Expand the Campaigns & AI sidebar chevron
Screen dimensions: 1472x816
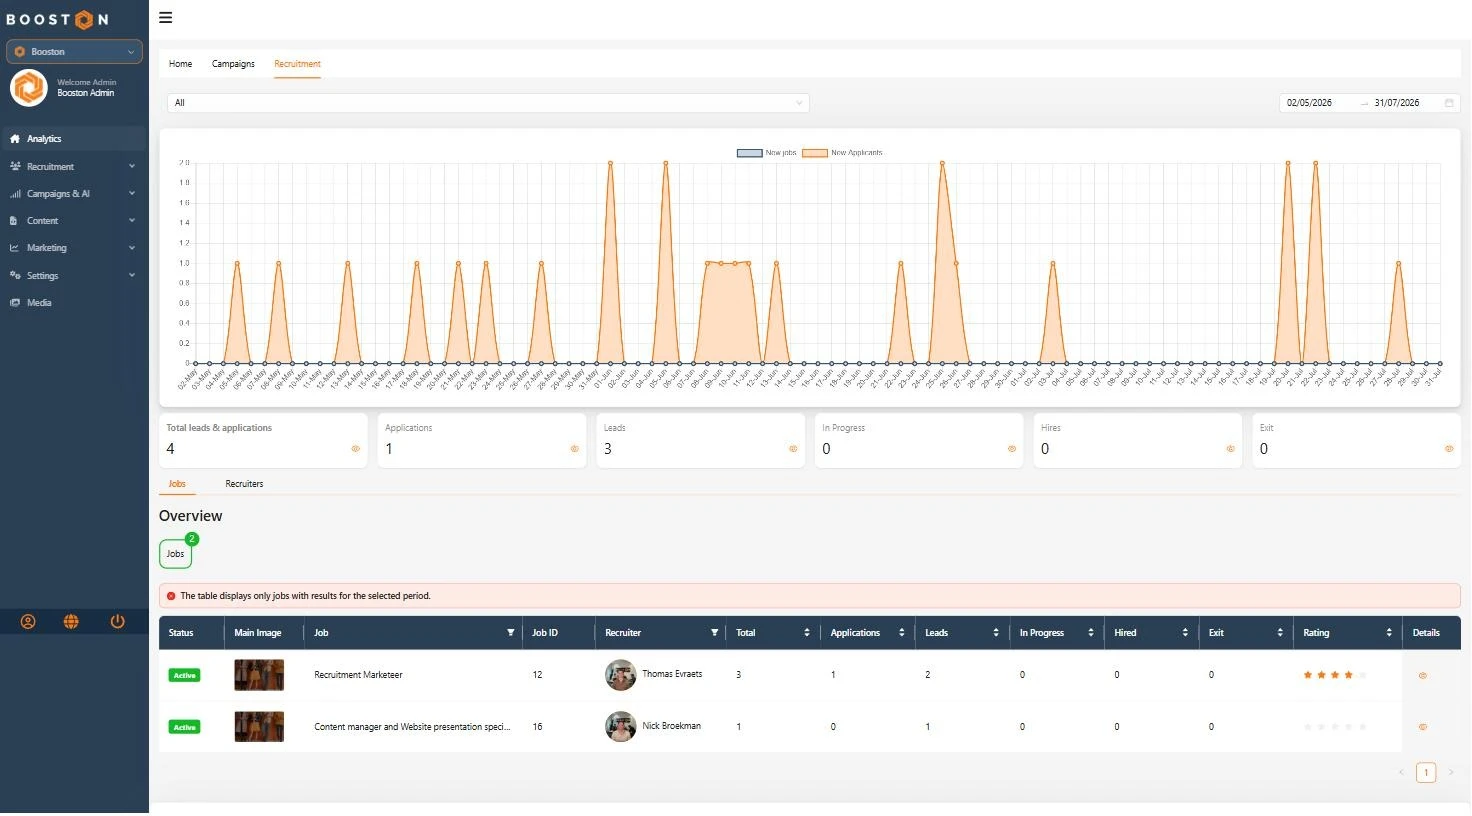(x=132, y=194)
